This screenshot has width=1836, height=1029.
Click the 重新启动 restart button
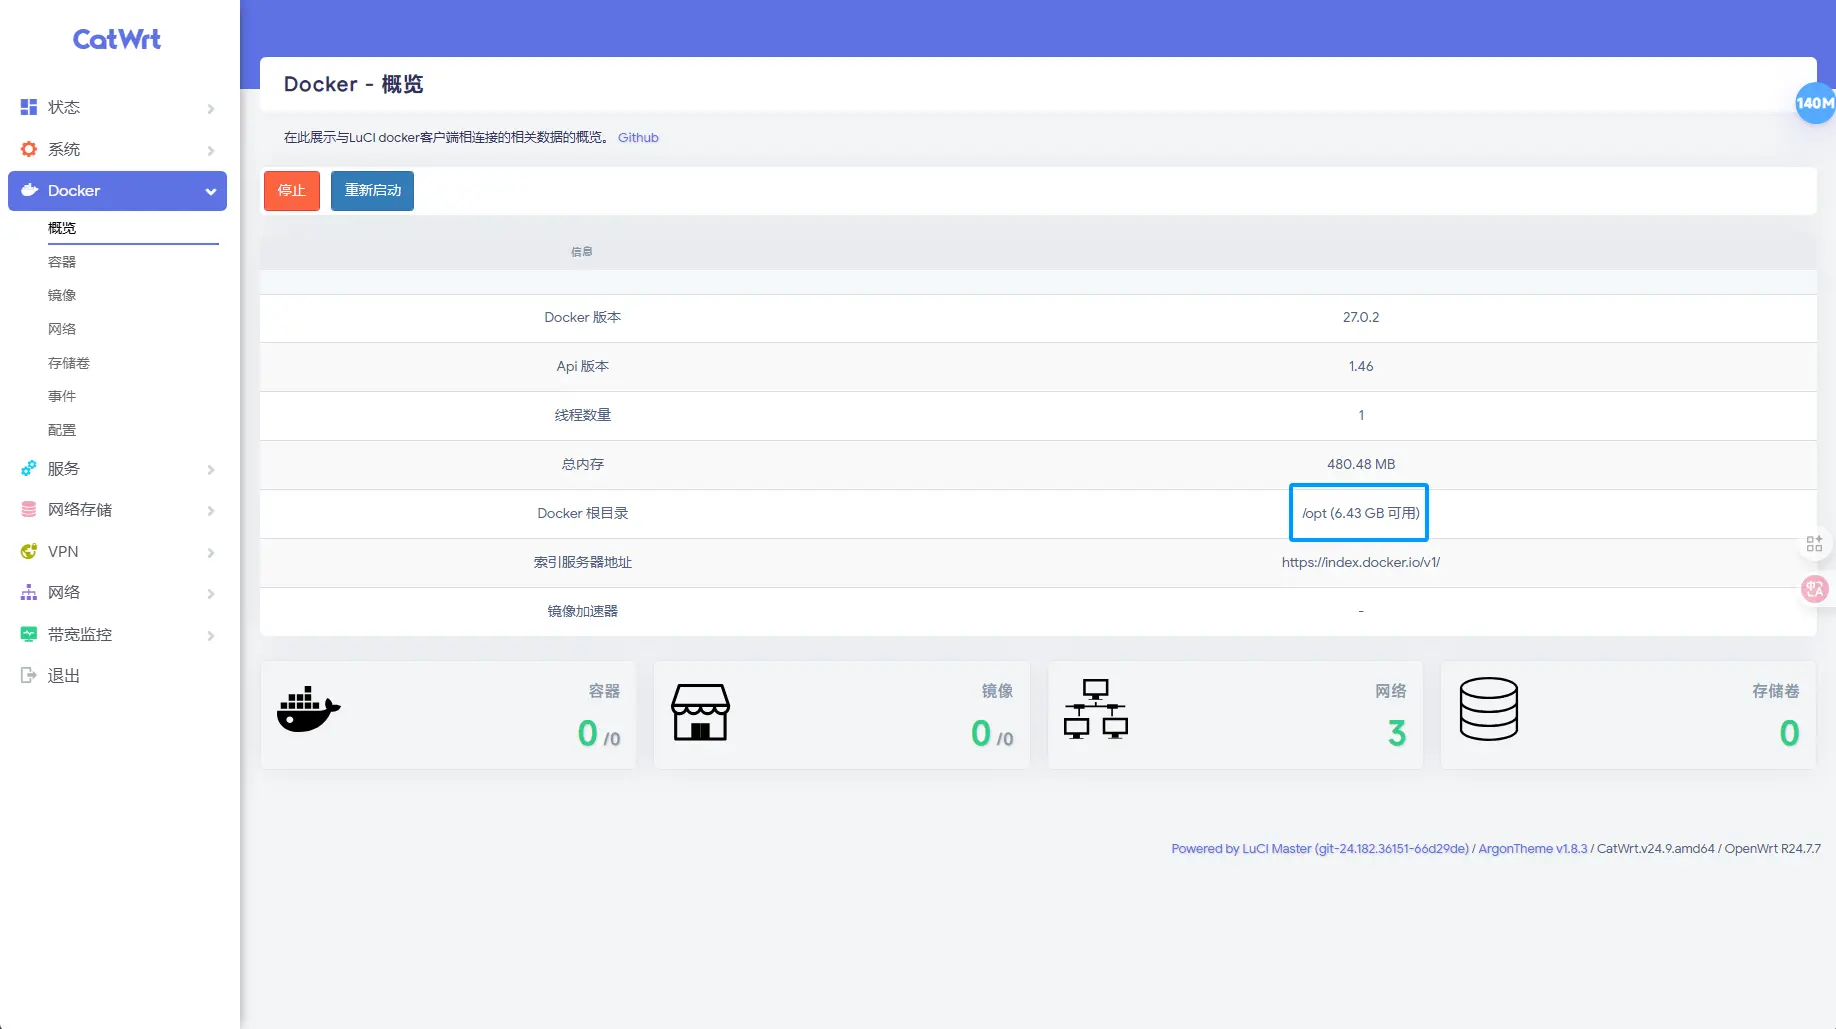click(372, 190)
